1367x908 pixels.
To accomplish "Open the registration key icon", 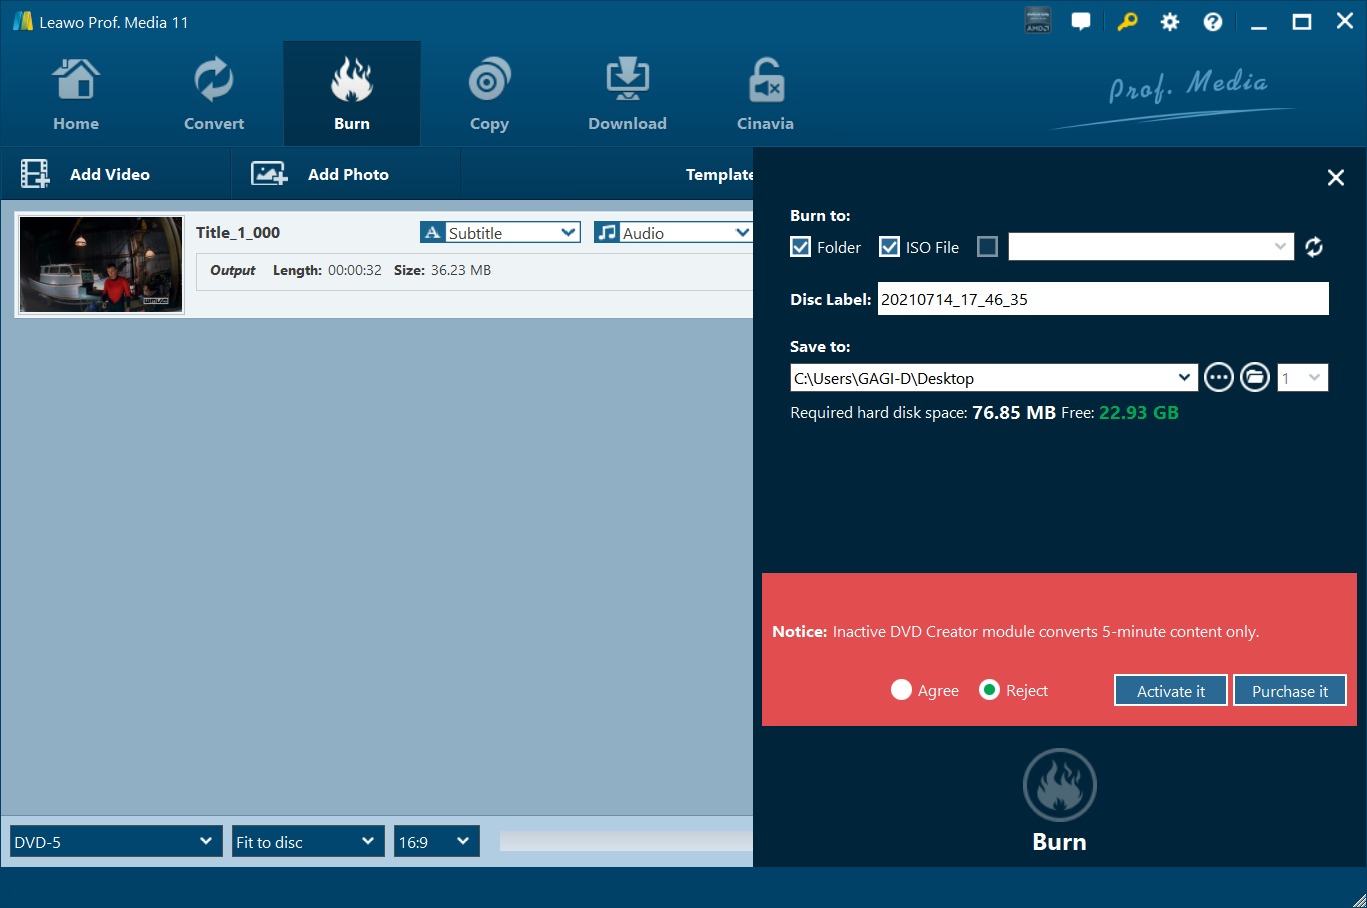I will (x=1127, y=21).
